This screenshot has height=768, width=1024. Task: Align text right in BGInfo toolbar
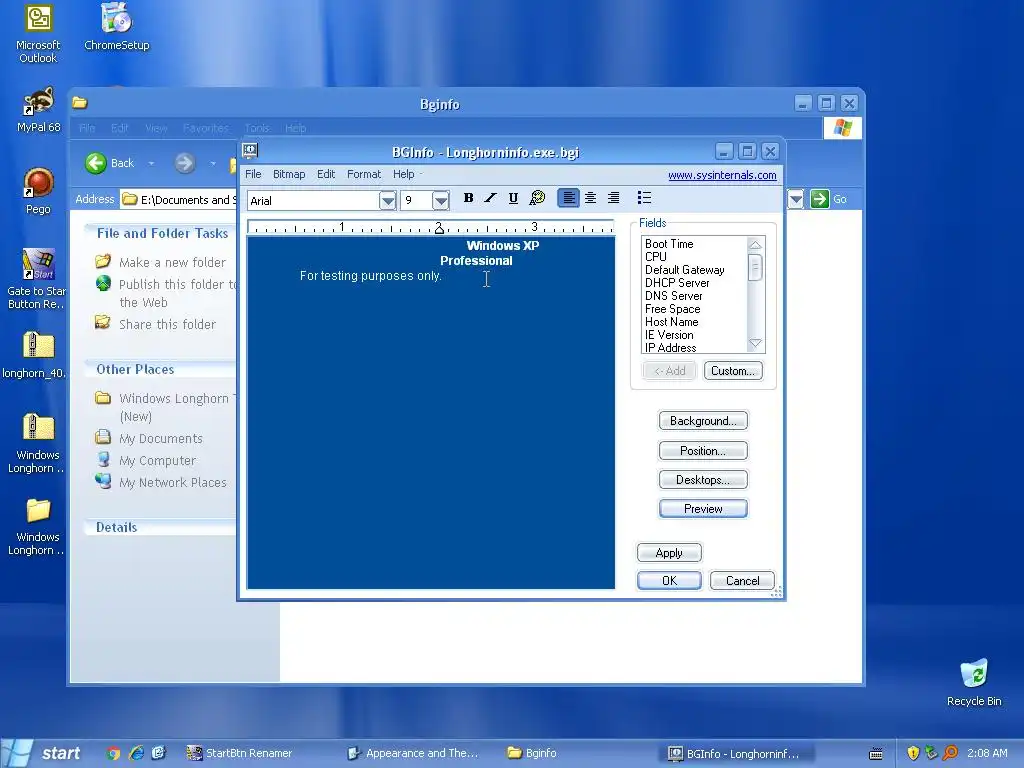pyautogui.click(x=613, y=198)
